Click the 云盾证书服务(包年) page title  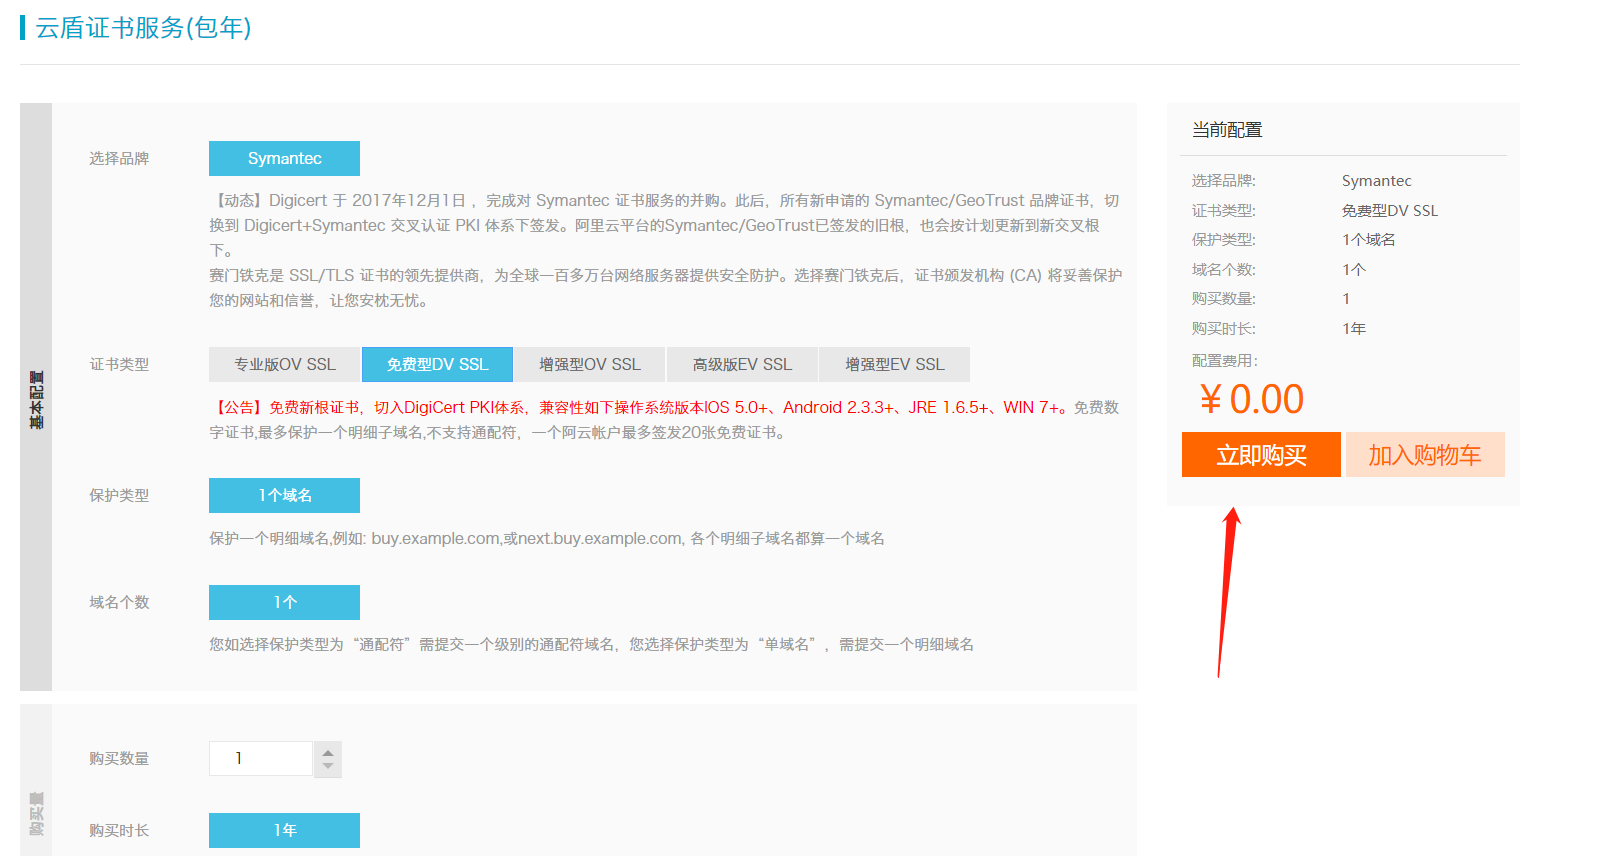click(143, 28)
